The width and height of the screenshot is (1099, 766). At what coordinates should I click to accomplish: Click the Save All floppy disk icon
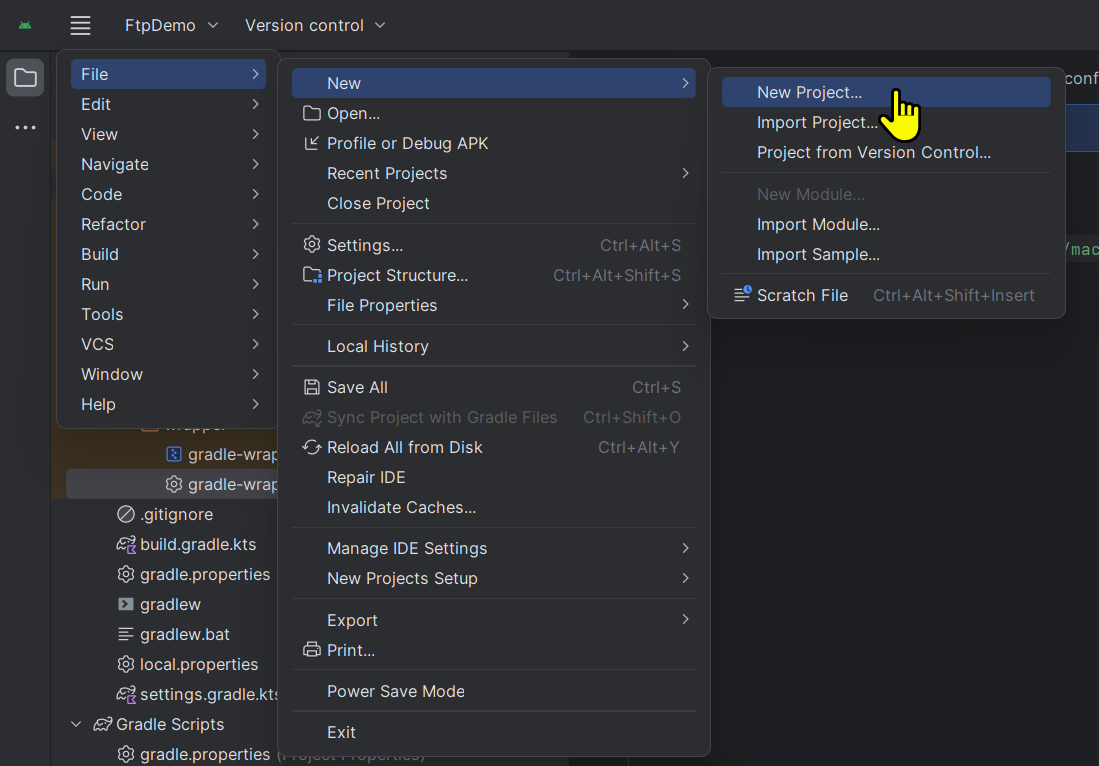click(x=312, y=388)
